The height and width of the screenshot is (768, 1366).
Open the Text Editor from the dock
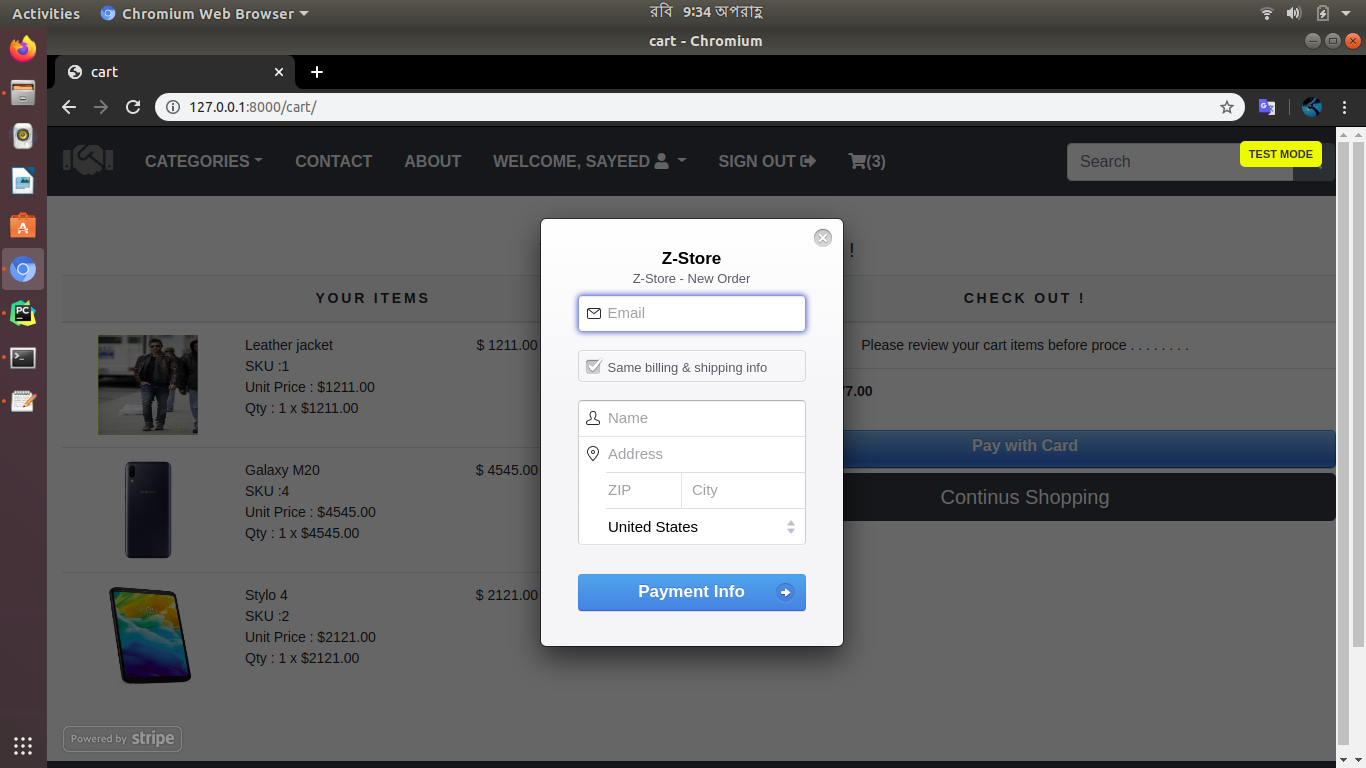point(23,402)
